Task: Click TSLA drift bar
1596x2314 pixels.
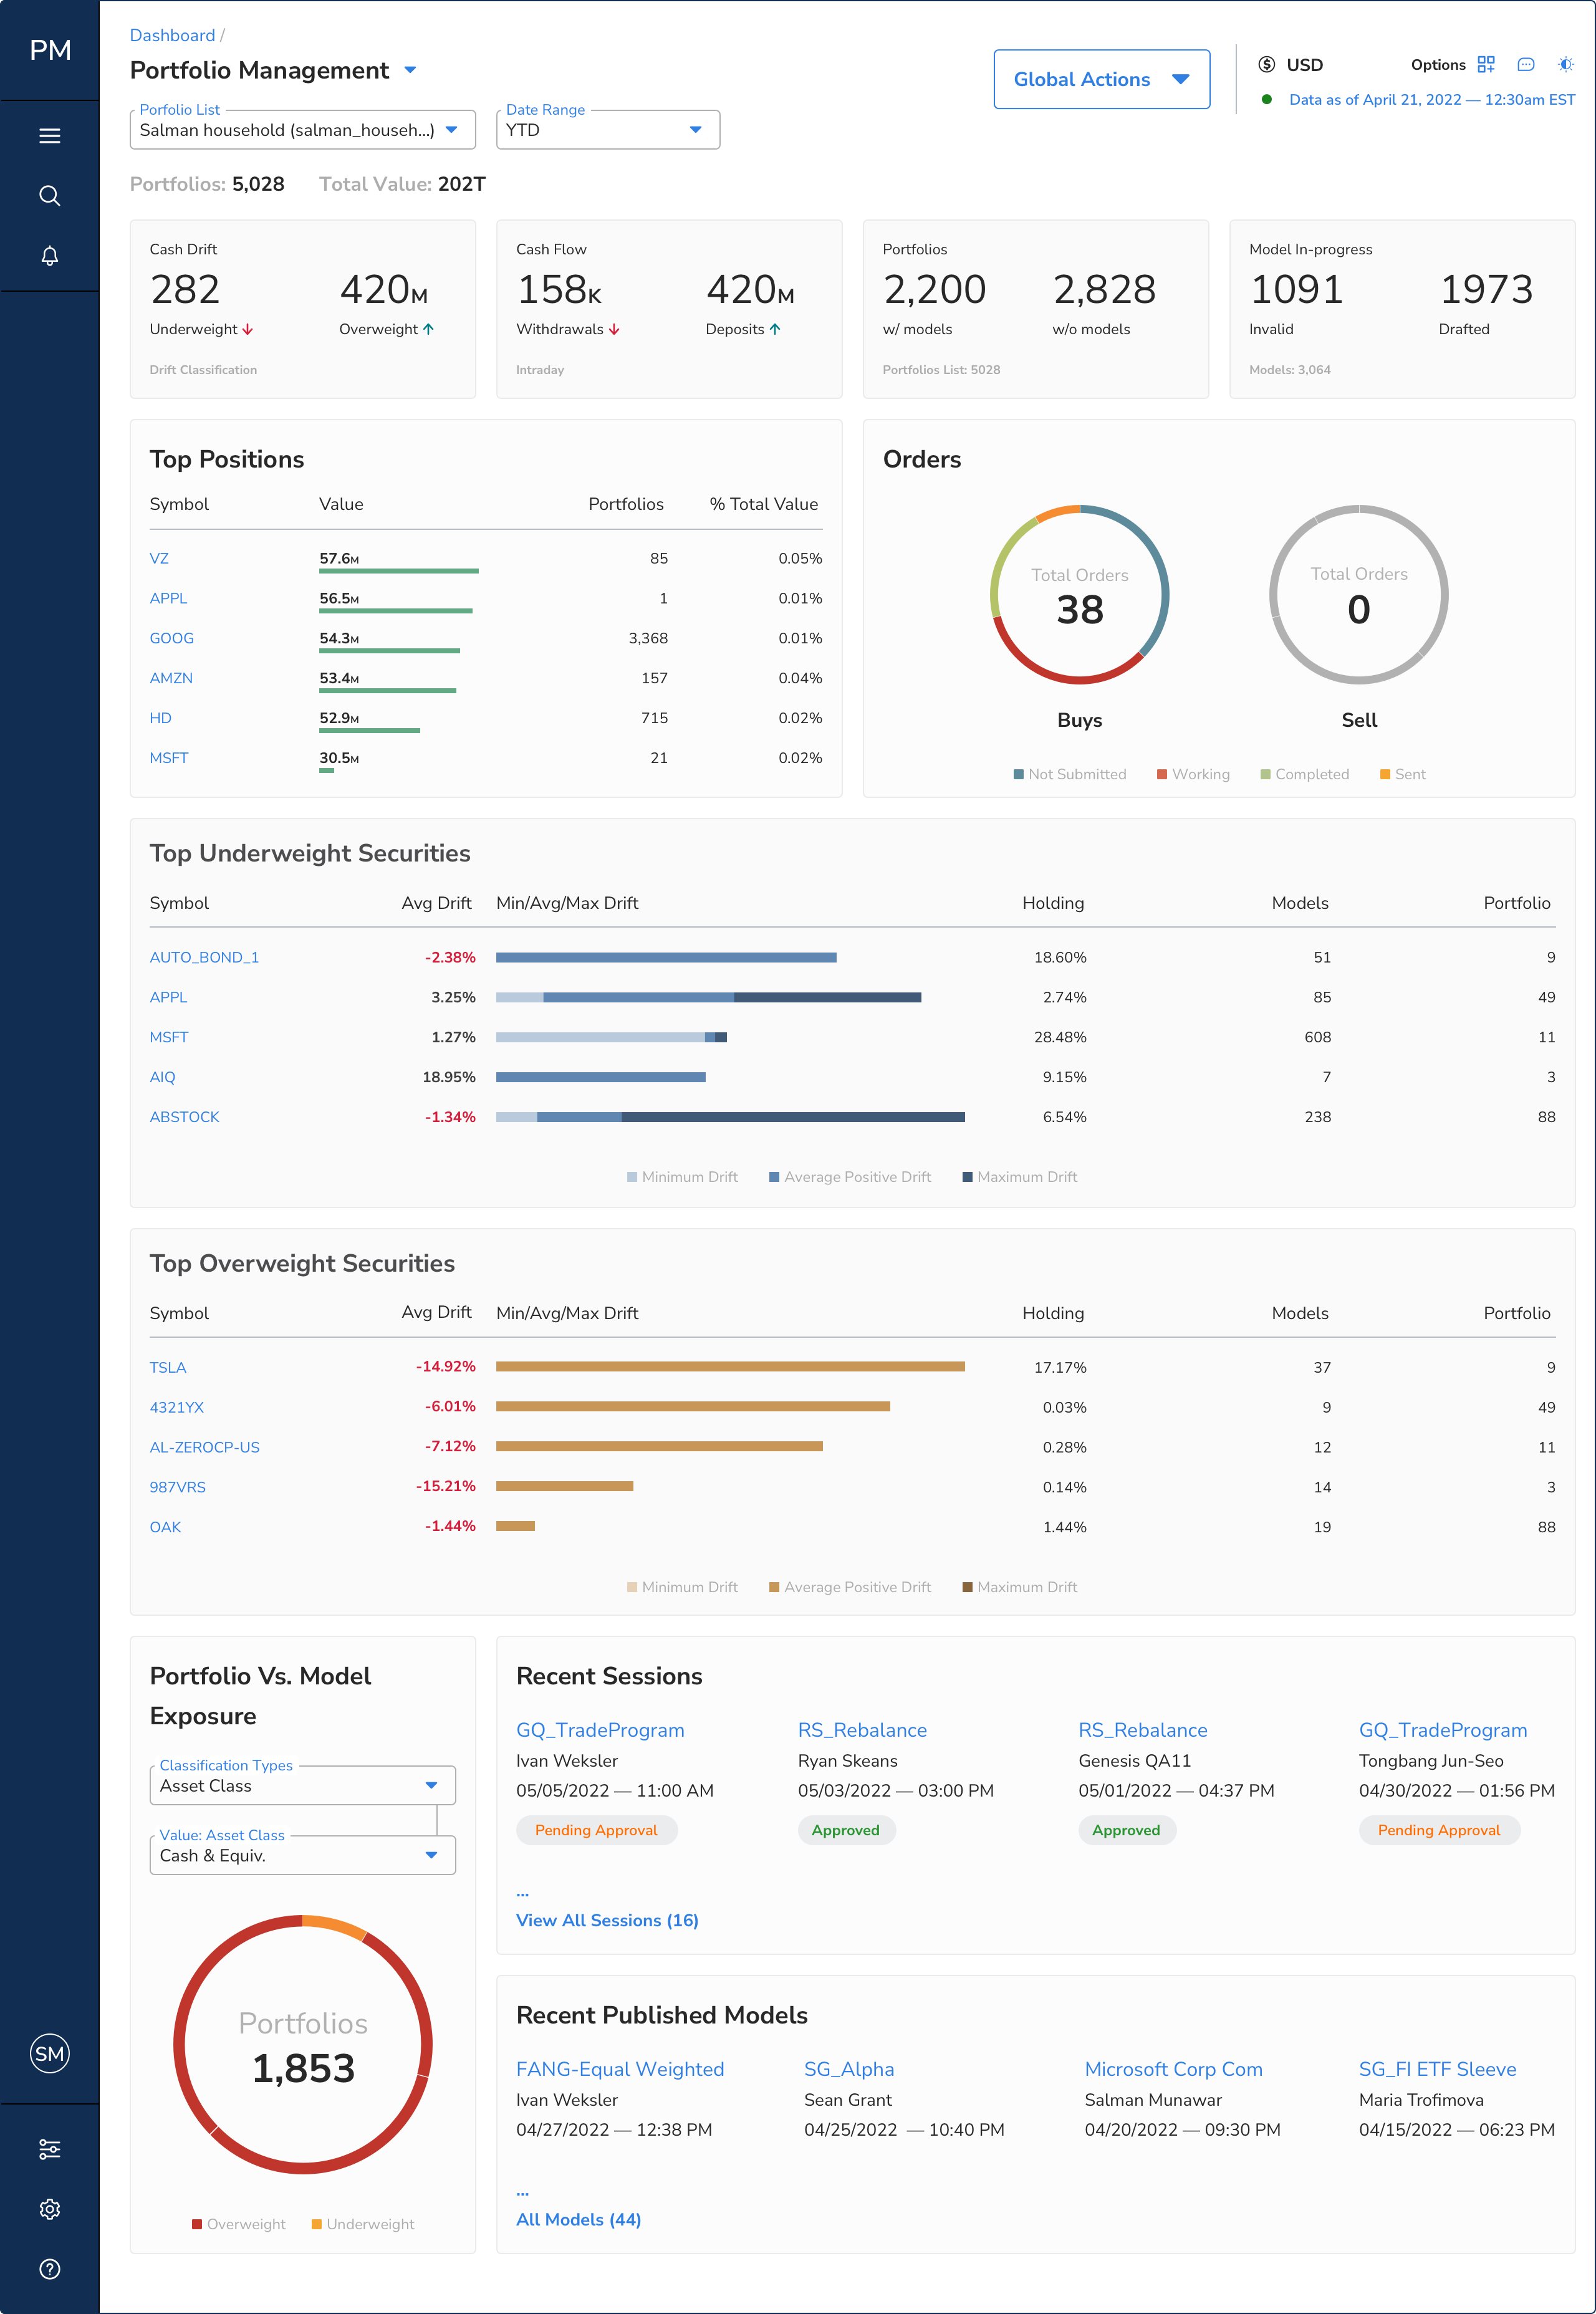Action: [730, 1367]
